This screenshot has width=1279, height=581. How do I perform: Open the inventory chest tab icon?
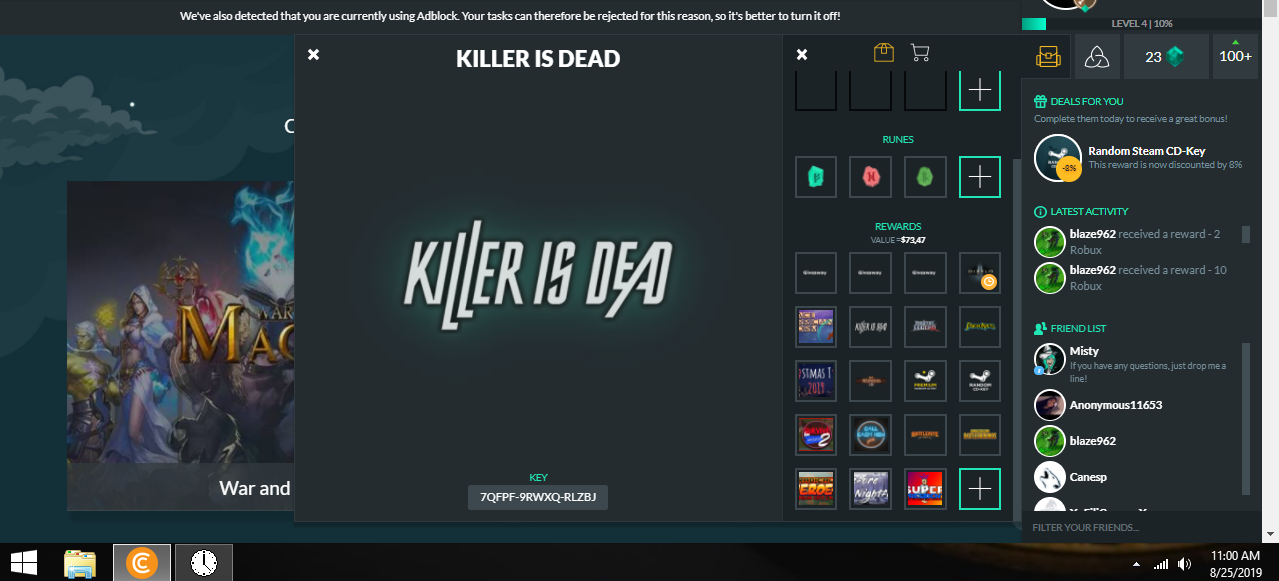(883, 52)
